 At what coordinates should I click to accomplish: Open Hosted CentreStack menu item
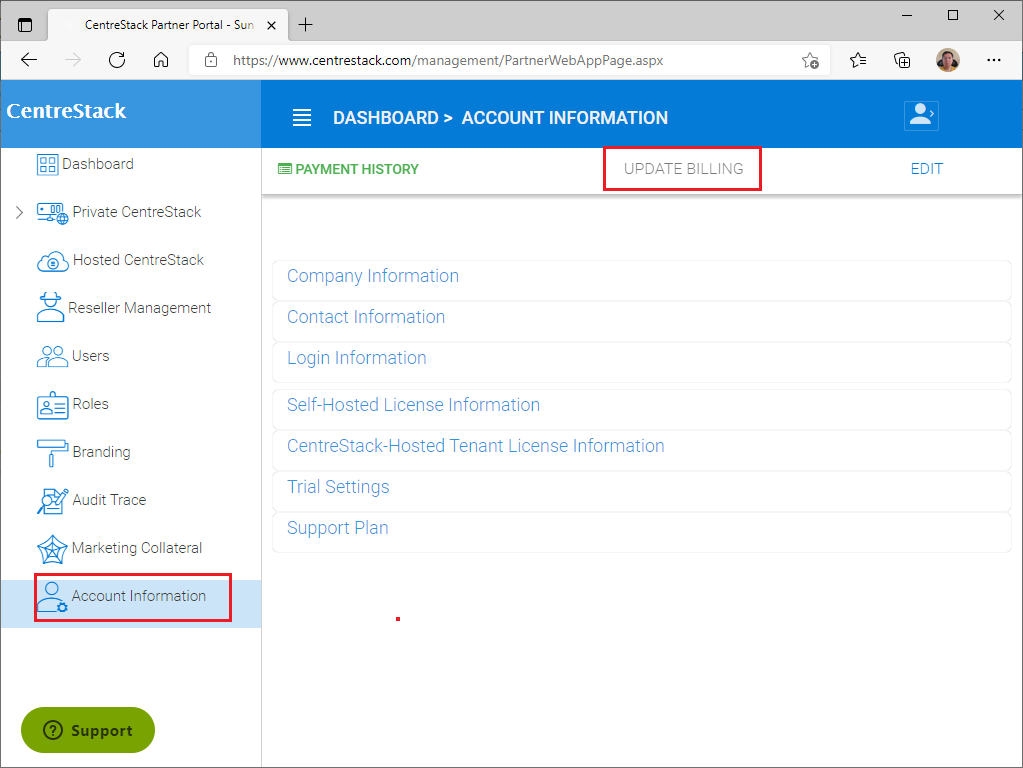138,260
